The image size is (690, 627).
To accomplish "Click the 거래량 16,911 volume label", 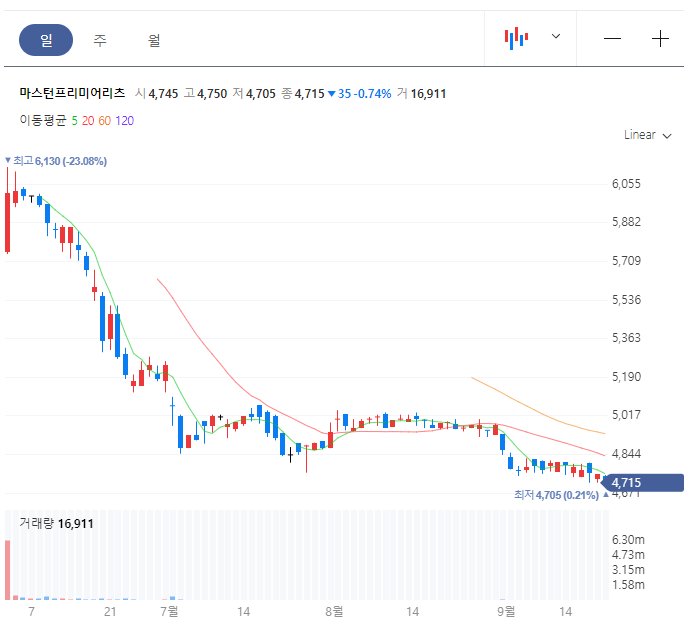I will coord(56,524).
